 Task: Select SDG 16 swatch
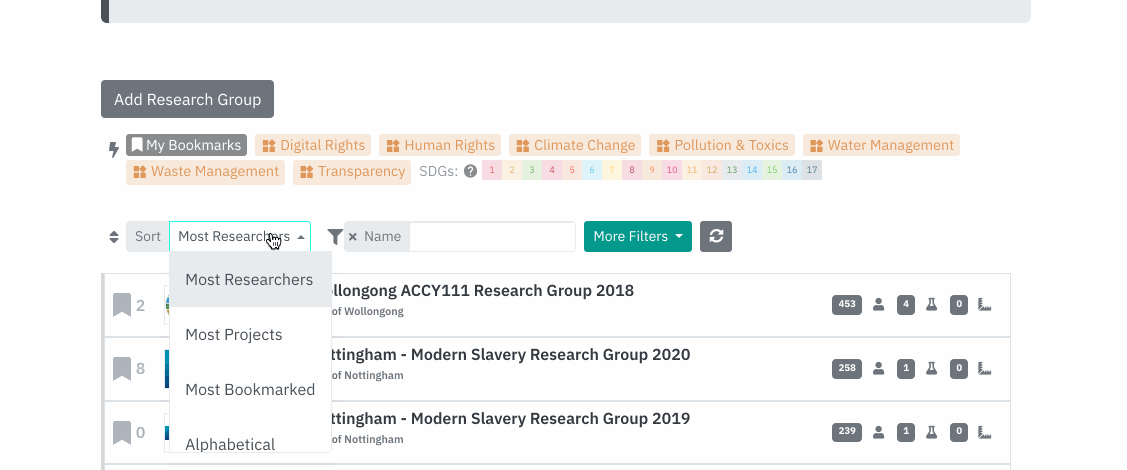(792, 170)
